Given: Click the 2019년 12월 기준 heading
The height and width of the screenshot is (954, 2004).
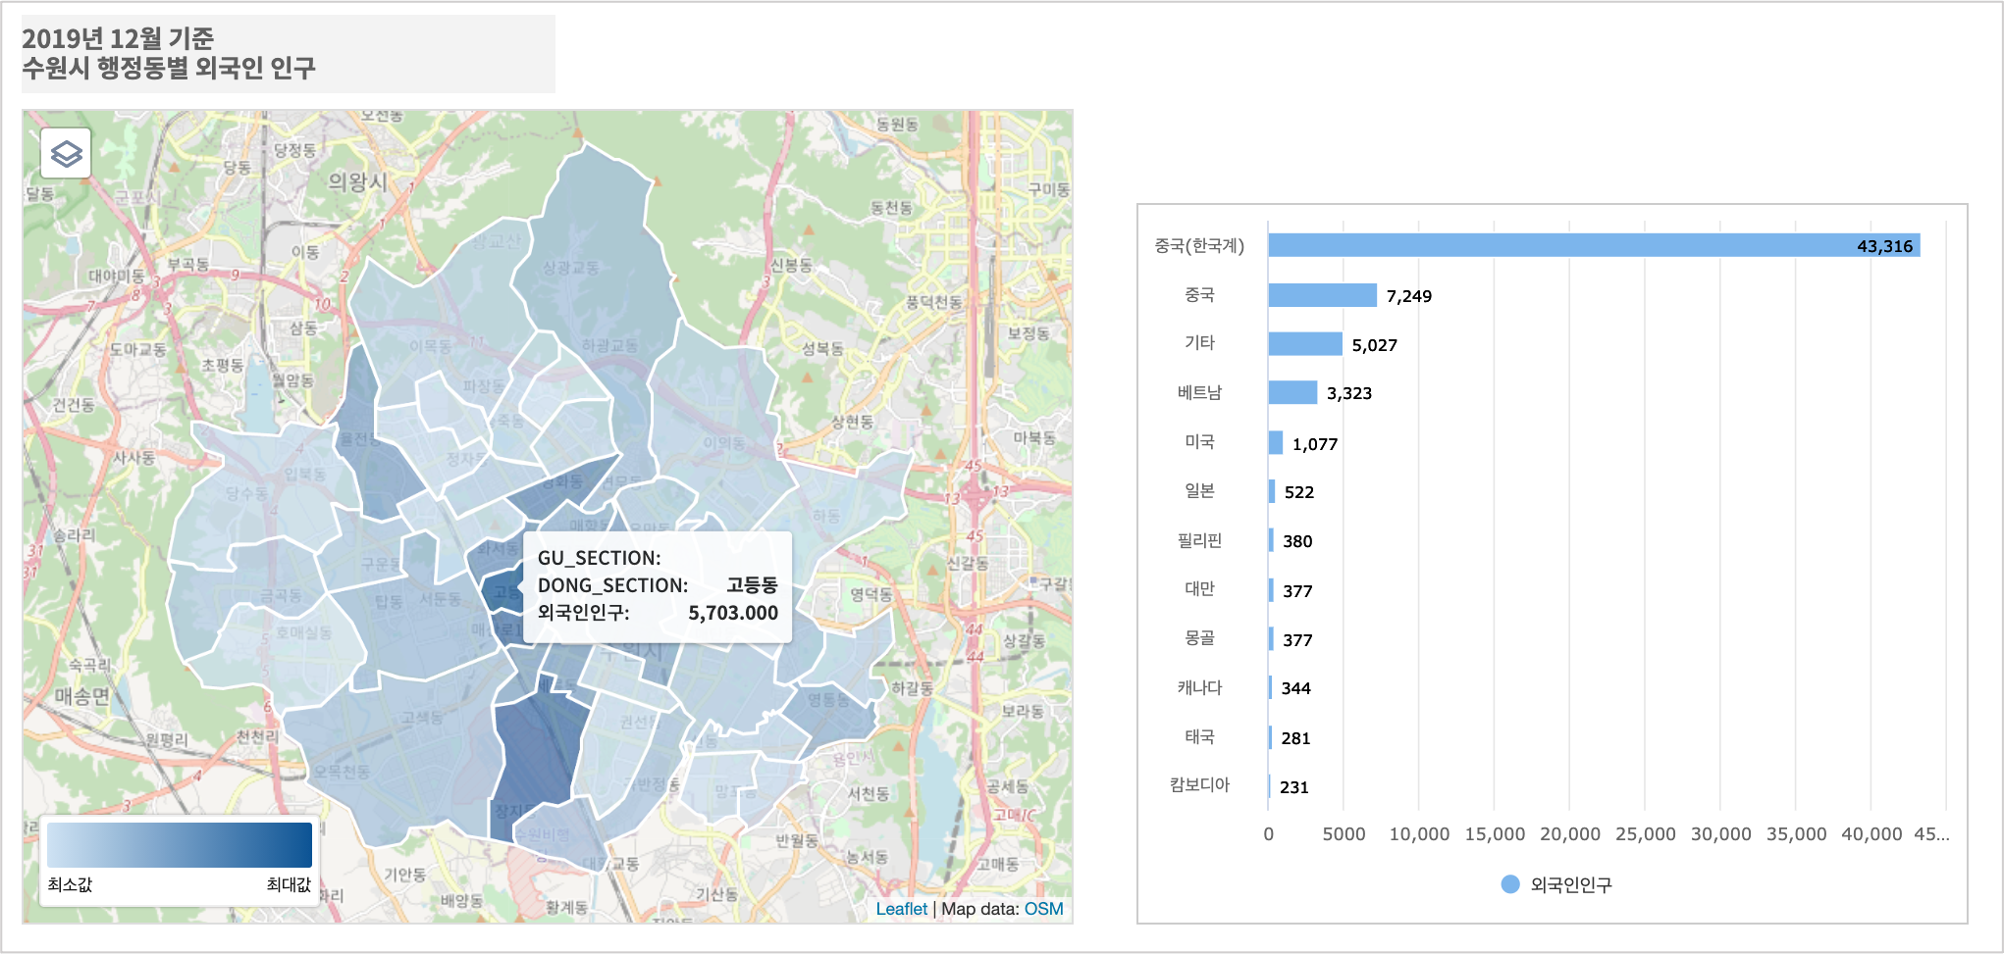Looking at the screenshot, I should [118, 38].
